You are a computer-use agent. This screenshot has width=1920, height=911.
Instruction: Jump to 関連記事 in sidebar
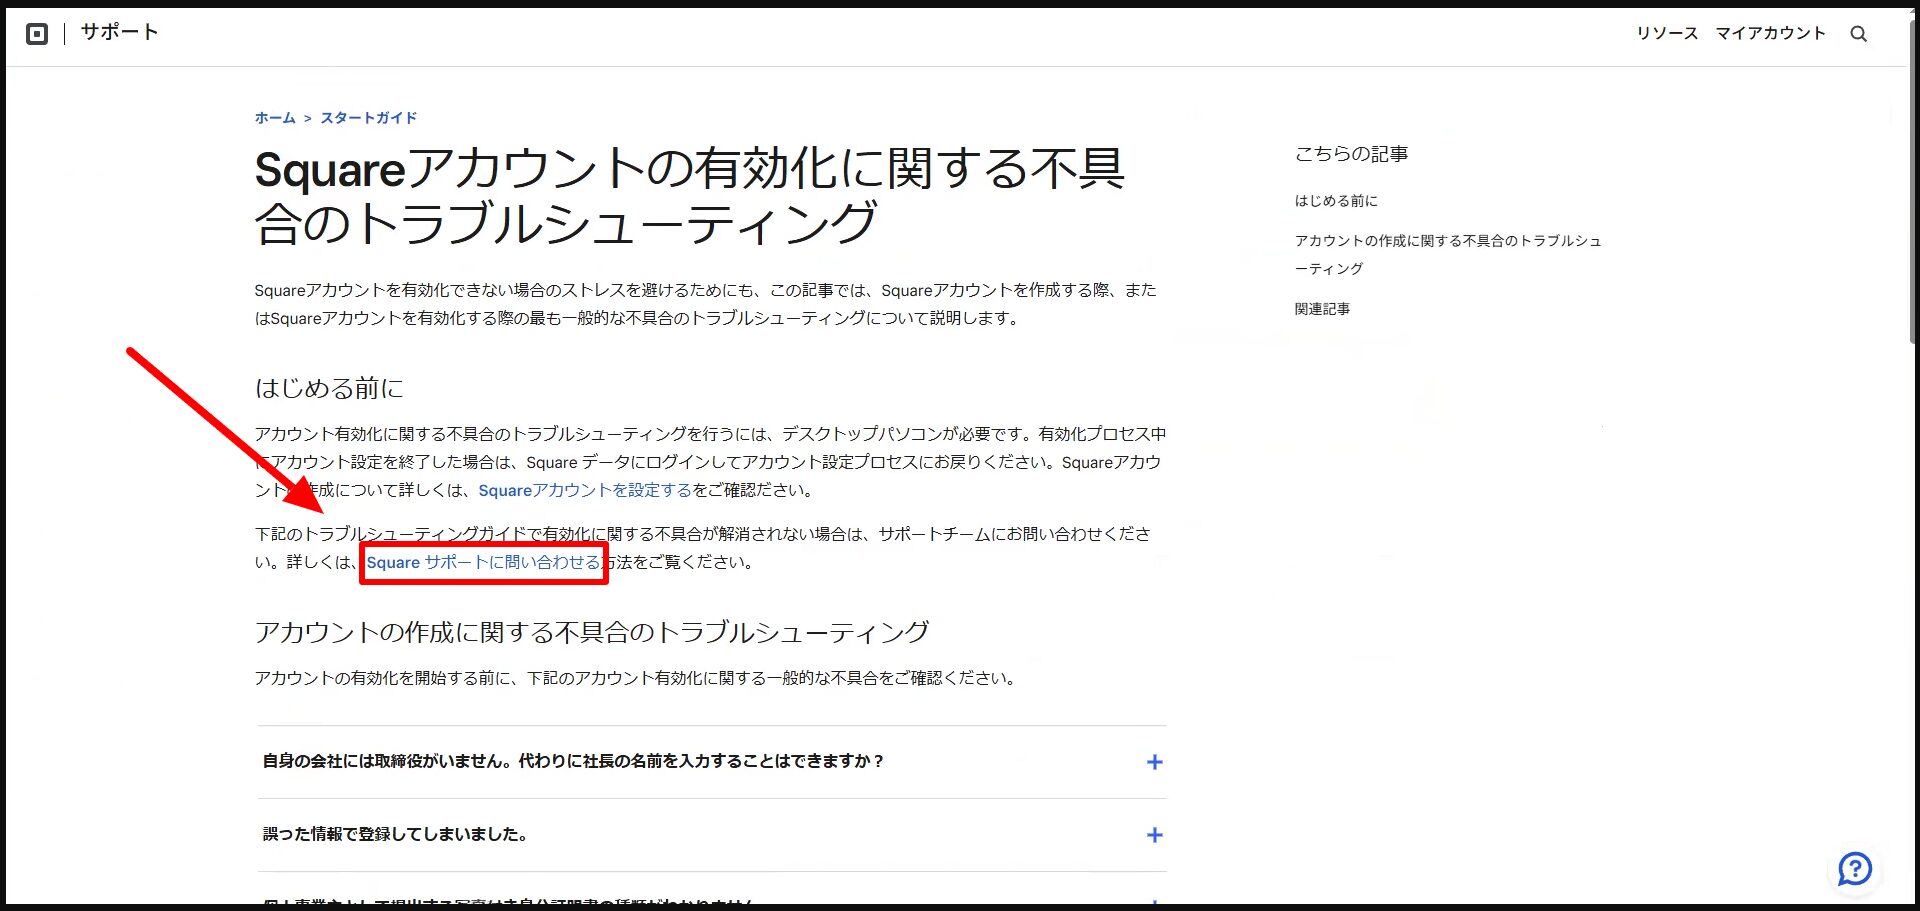pos(1322,309)
